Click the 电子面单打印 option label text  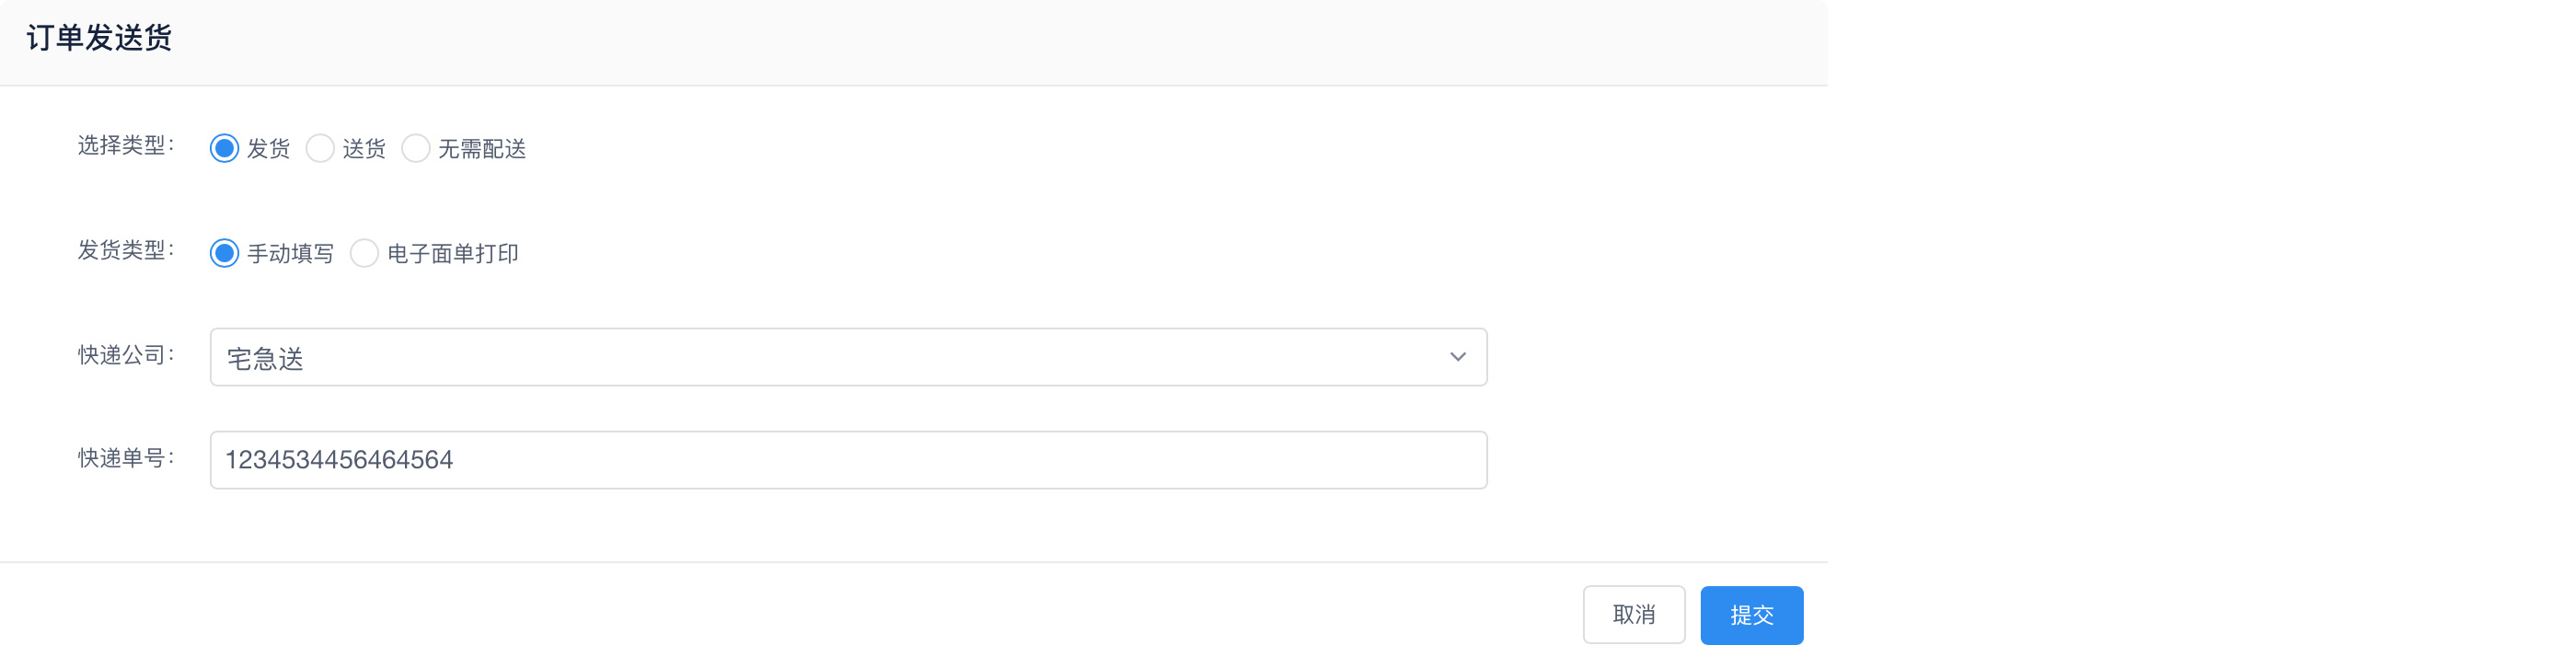[x=452, y=254]
